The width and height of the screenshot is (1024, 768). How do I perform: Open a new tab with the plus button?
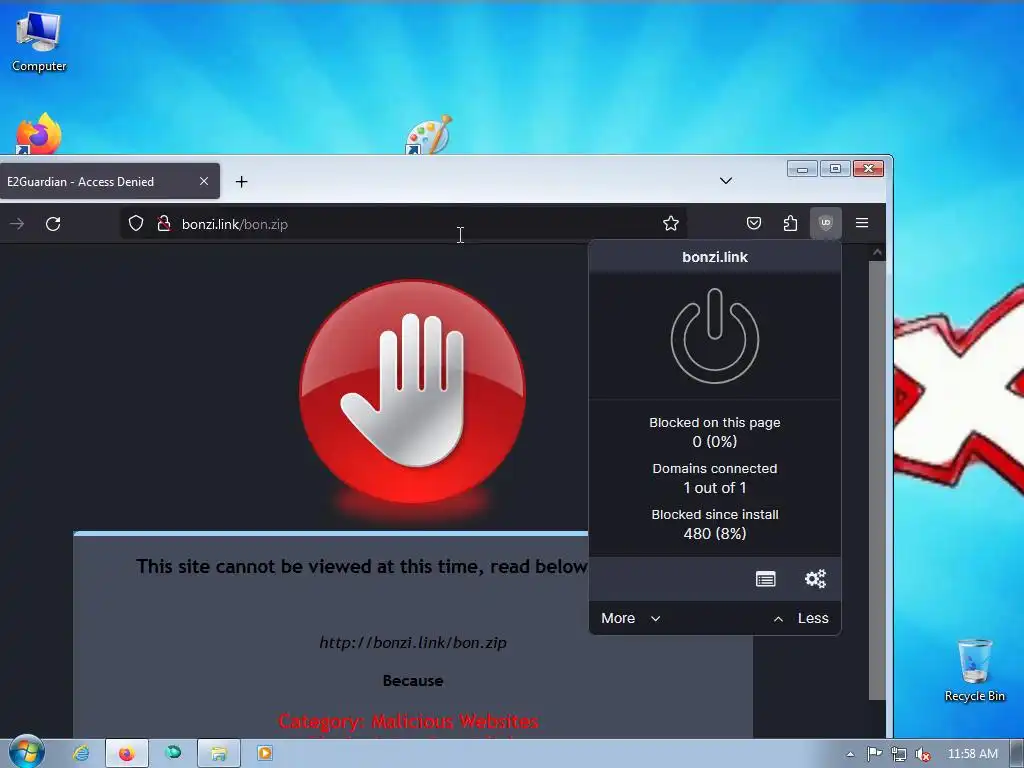click(x=242, y=182)
